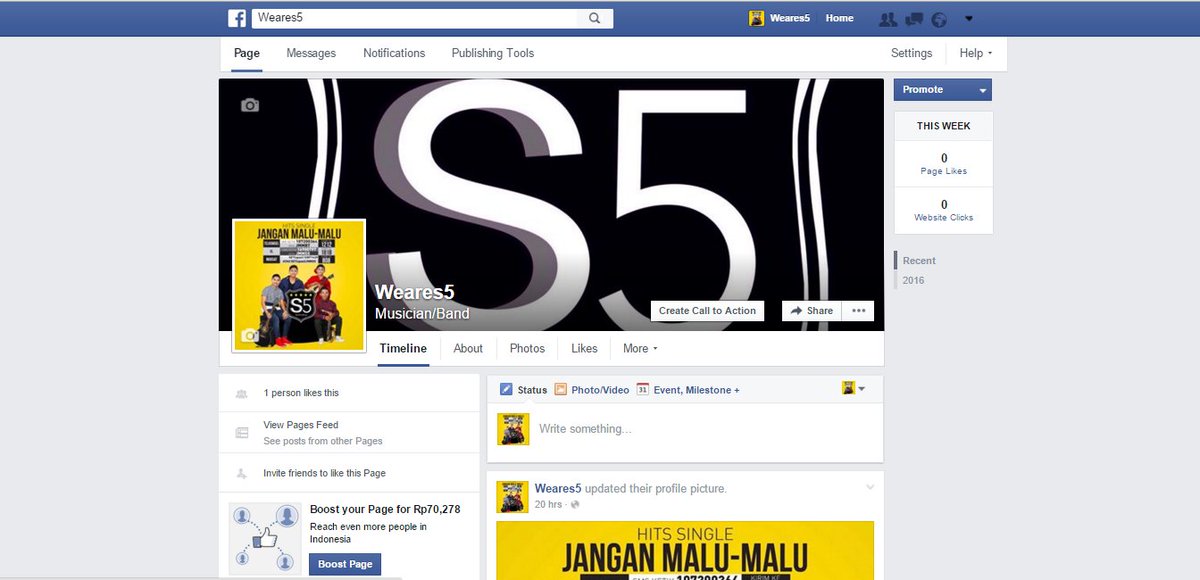Click the Weares5 name in top bar
Image resolution: width=1200 pixels, height=580 pixels.
(790, 18)
